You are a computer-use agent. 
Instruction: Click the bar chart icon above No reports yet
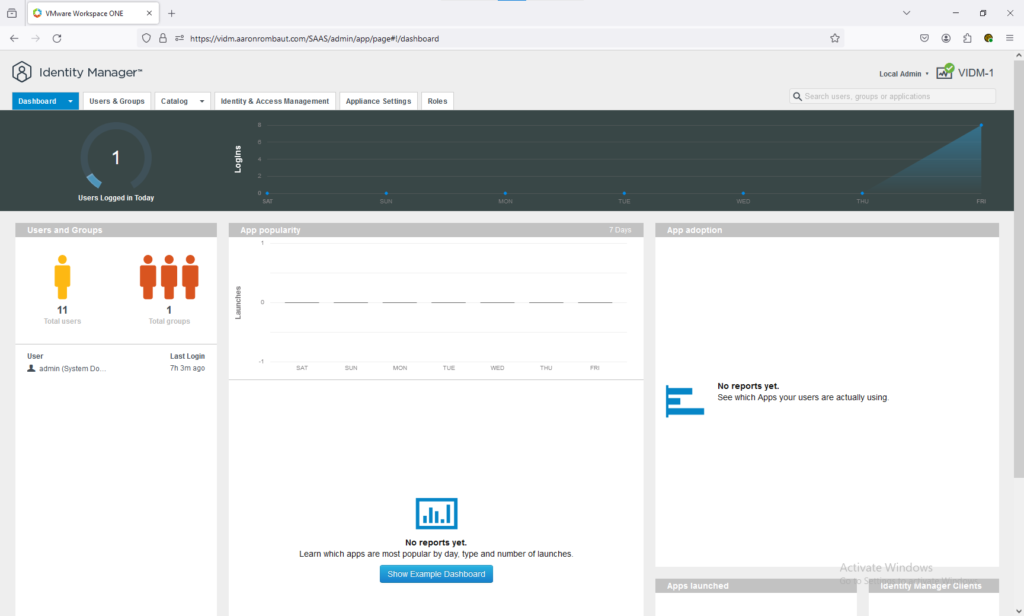pyautogui.click(x=436, y=513)
